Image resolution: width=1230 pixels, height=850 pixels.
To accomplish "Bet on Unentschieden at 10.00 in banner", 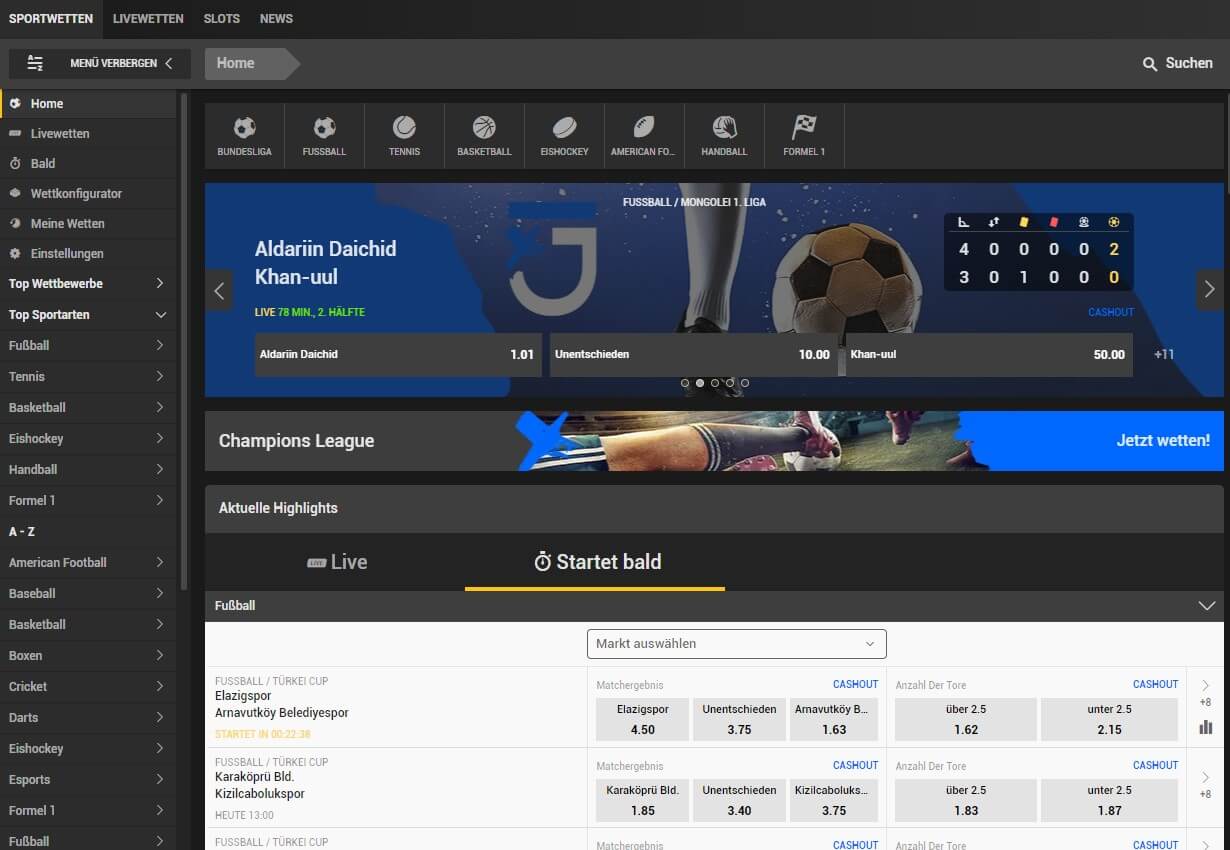I will pyautogui.click(x=693, y=355).
